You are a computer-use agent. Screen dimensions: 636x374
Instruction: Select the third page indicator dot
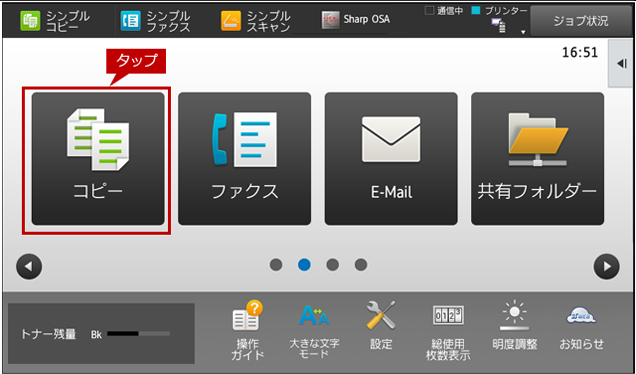[x=333, y=265]
